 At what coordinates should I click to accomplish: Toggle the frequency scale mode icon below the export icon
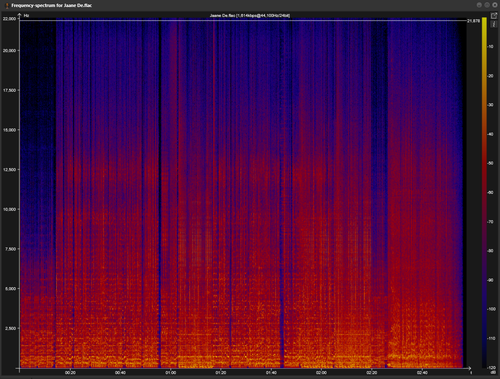pyautogui.click(x=494, y=23)
